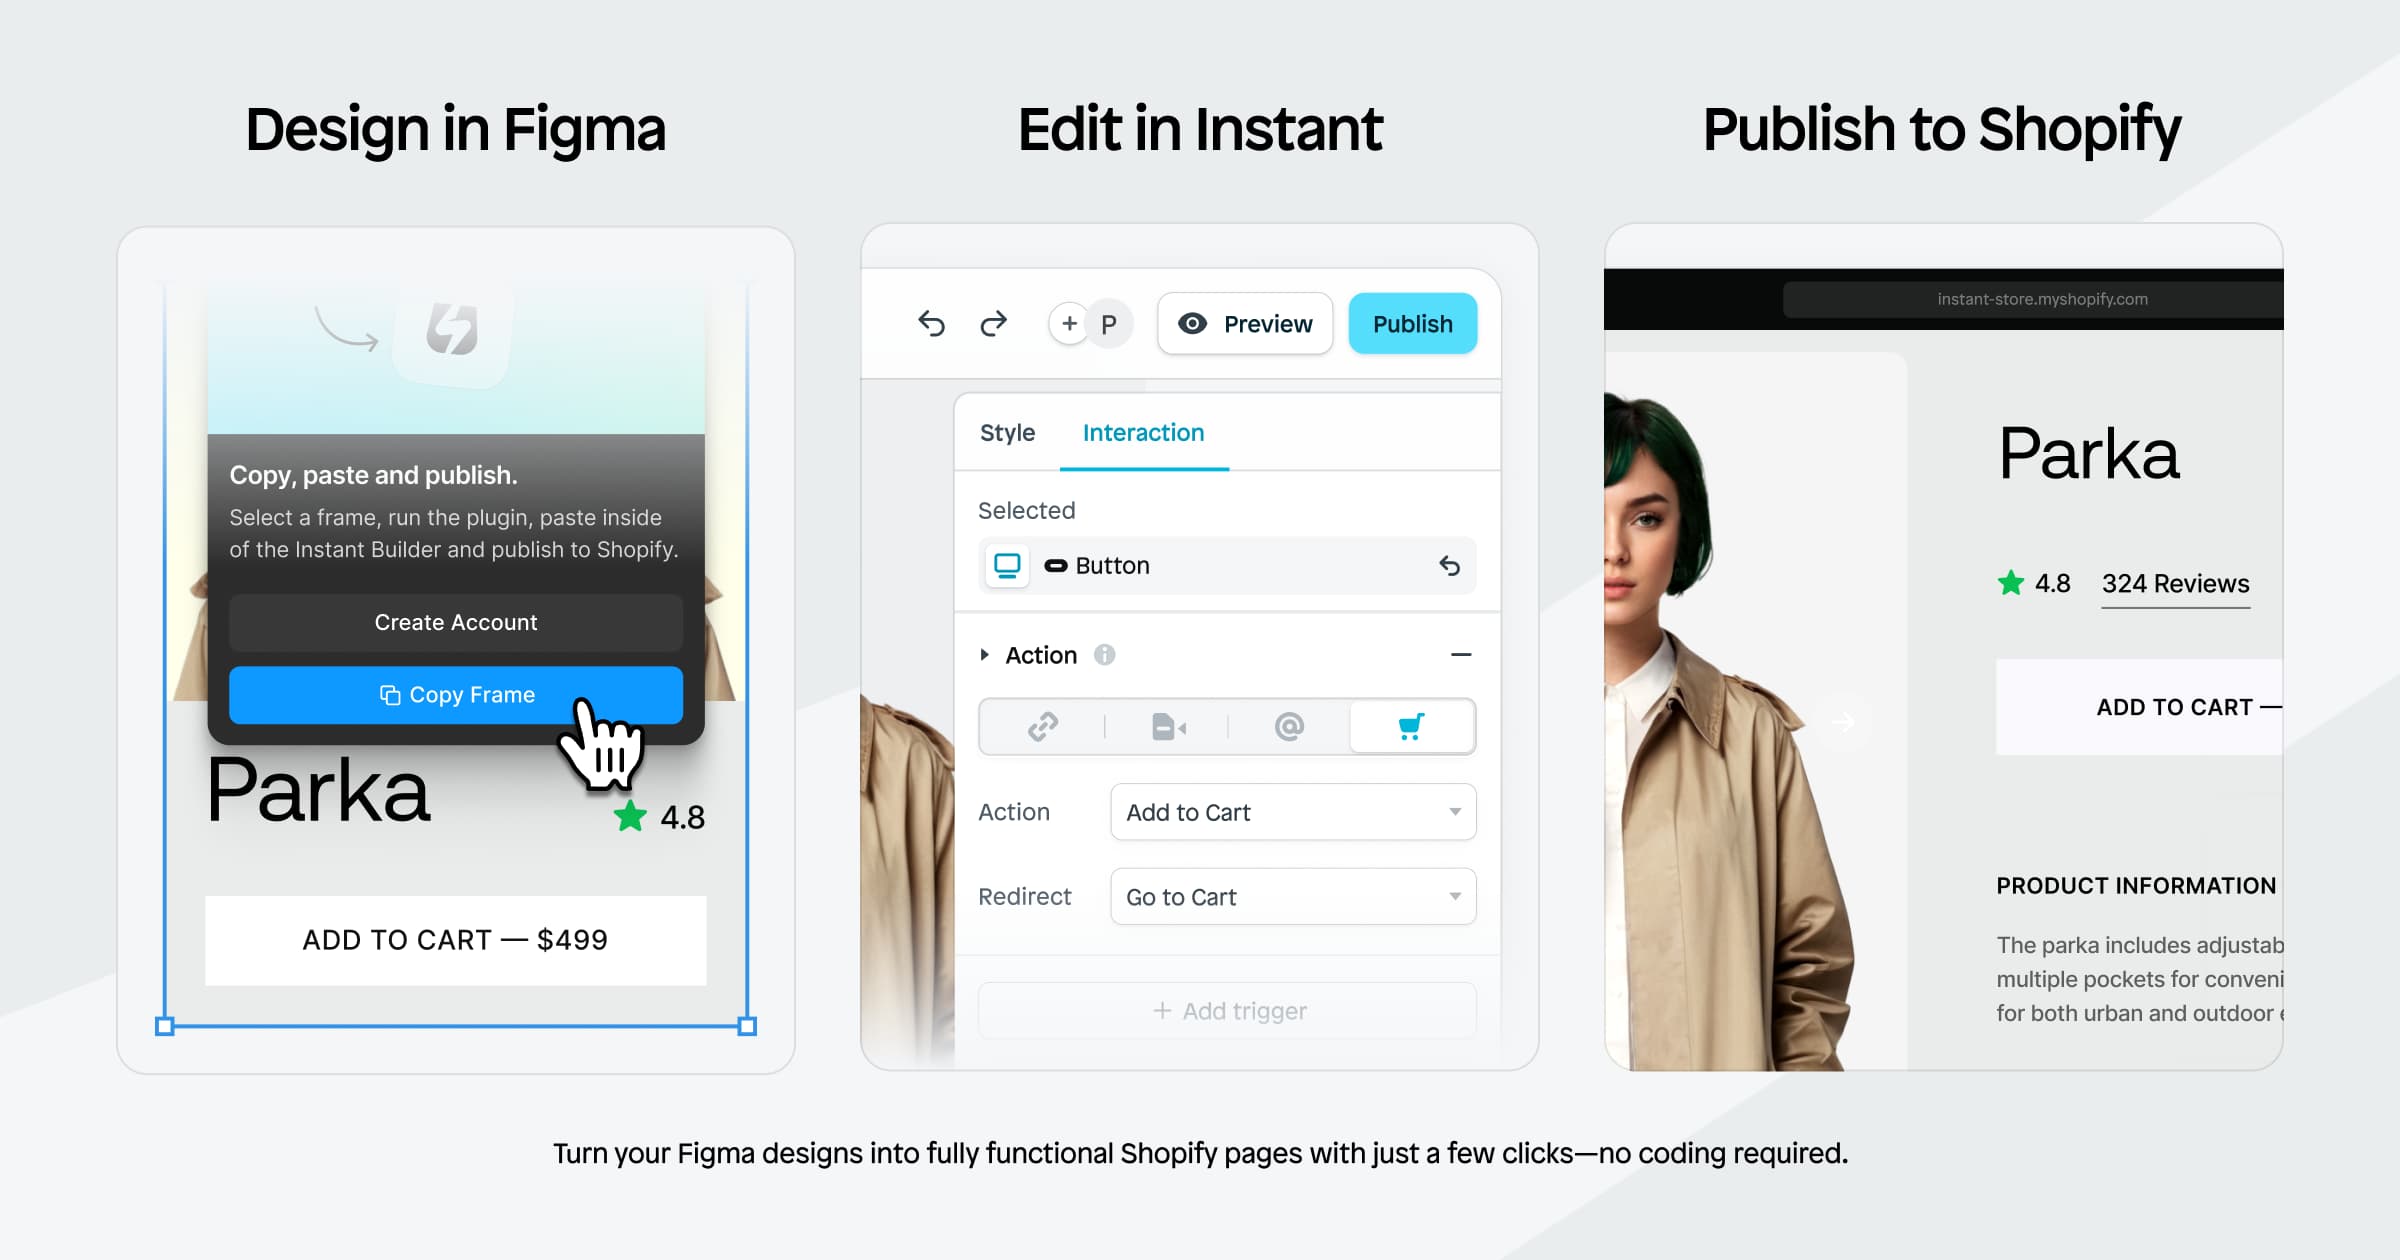Switch to the Interaction tab

pos(1143,432)
